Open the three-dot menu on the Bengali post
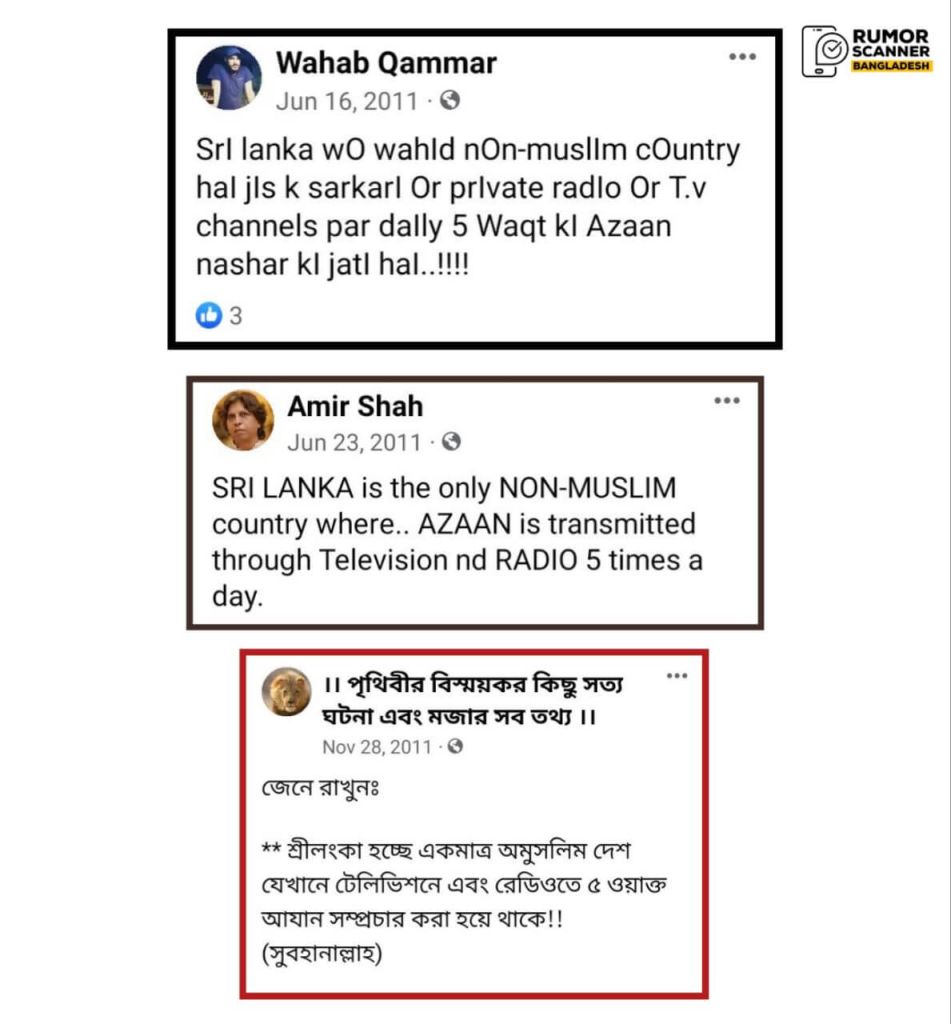Image resolution: width=951 pixels, height=1024 pixels. coord(677,675)
